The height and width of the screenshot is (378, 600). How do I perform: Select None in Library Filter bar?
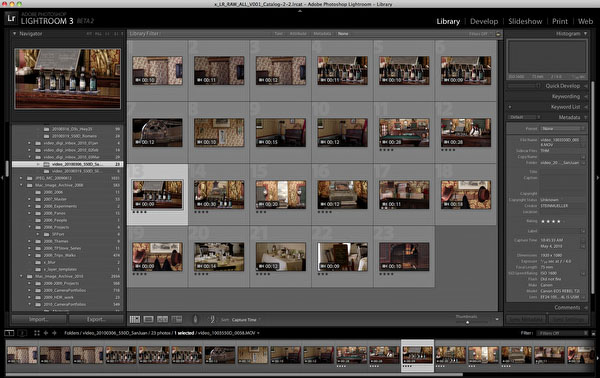point(343,34)
